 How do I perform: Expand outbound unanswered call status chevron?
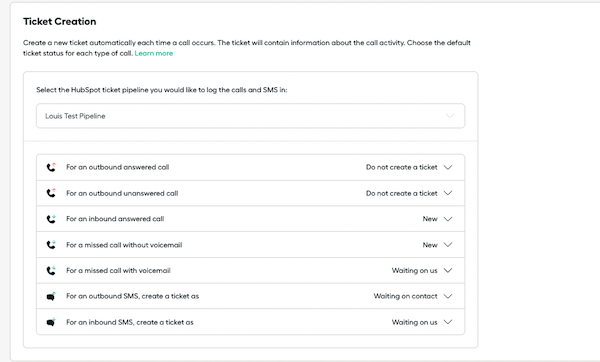(x=448, y=193)
